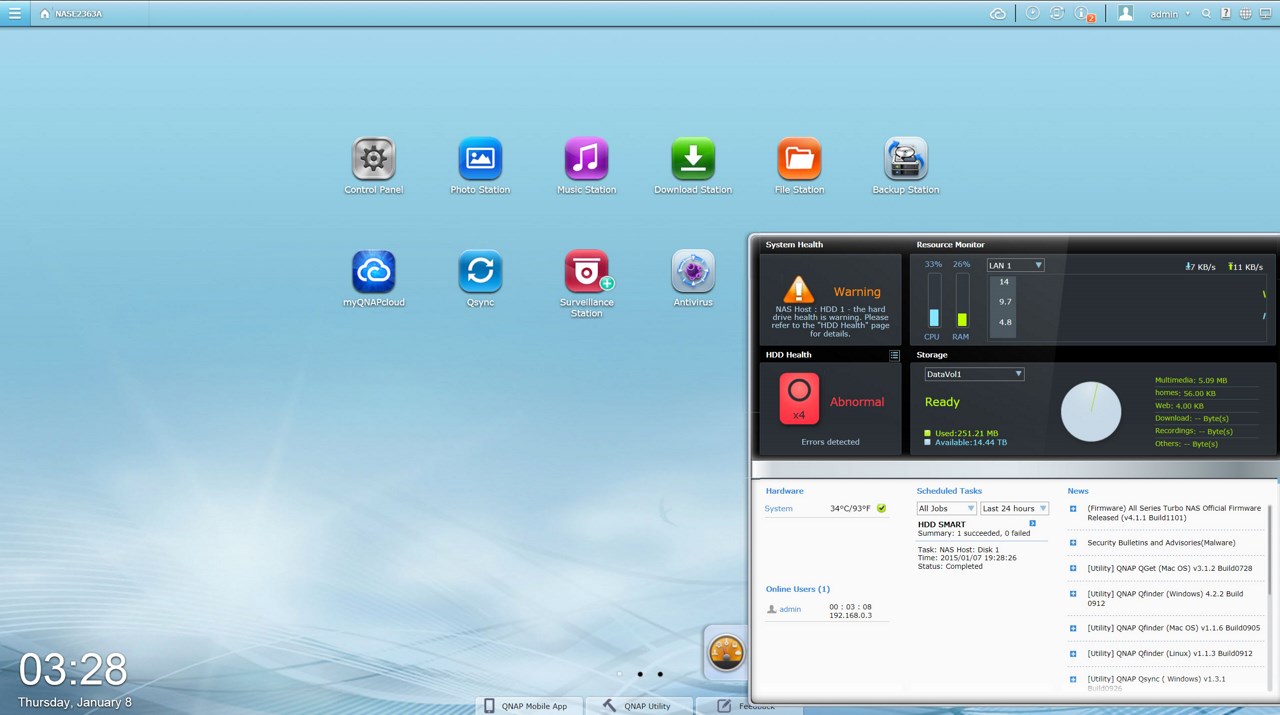The width and height of the screenshot is (1280, 715).
Task: Open the Scheduled Tasks heading
Action: [x=949, y=491]
